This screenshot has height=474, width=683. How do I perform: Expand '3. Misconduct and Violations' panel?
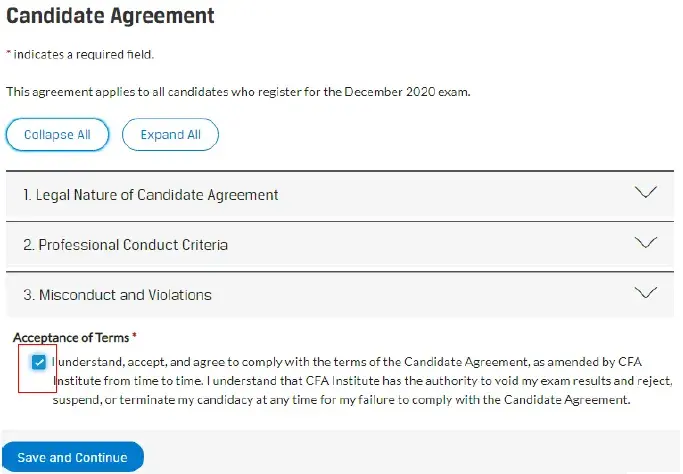tap(340, 295)
